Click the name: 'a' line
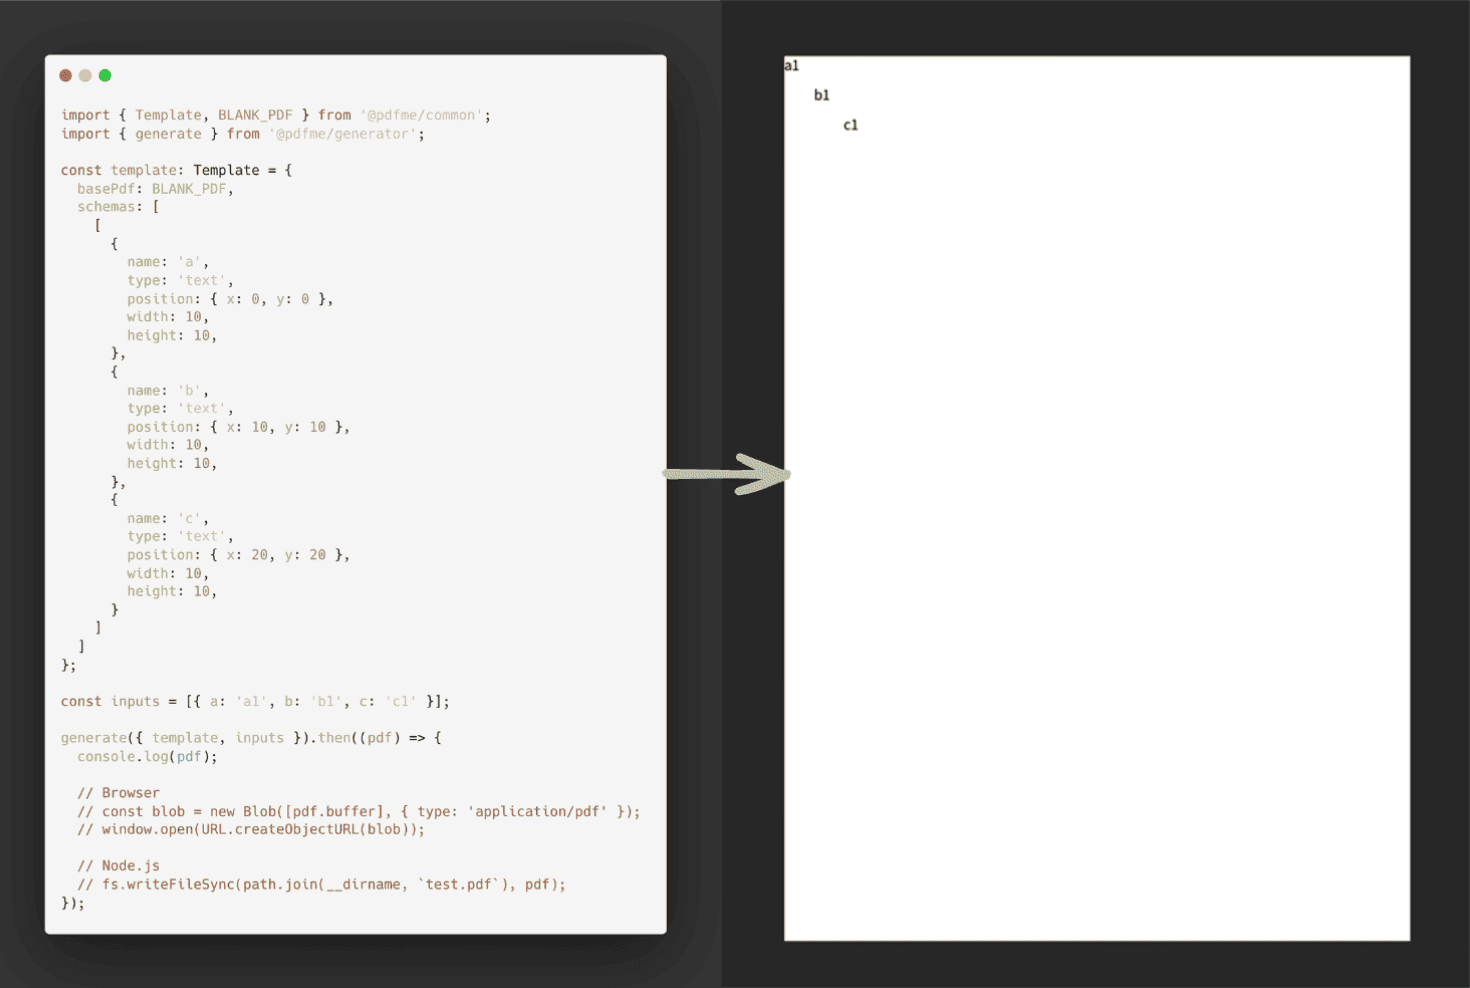The image size is (1470, 988). (x=167, y=262)
